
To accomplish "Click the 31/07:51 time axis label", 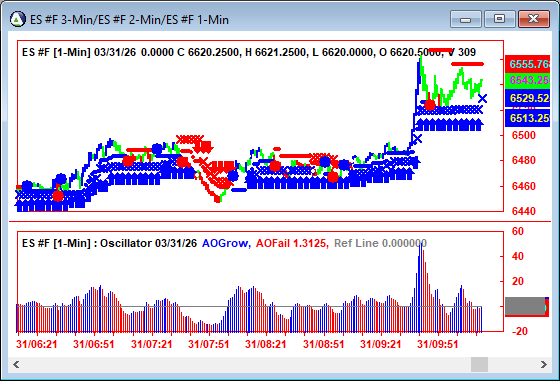I will (208, 344).
